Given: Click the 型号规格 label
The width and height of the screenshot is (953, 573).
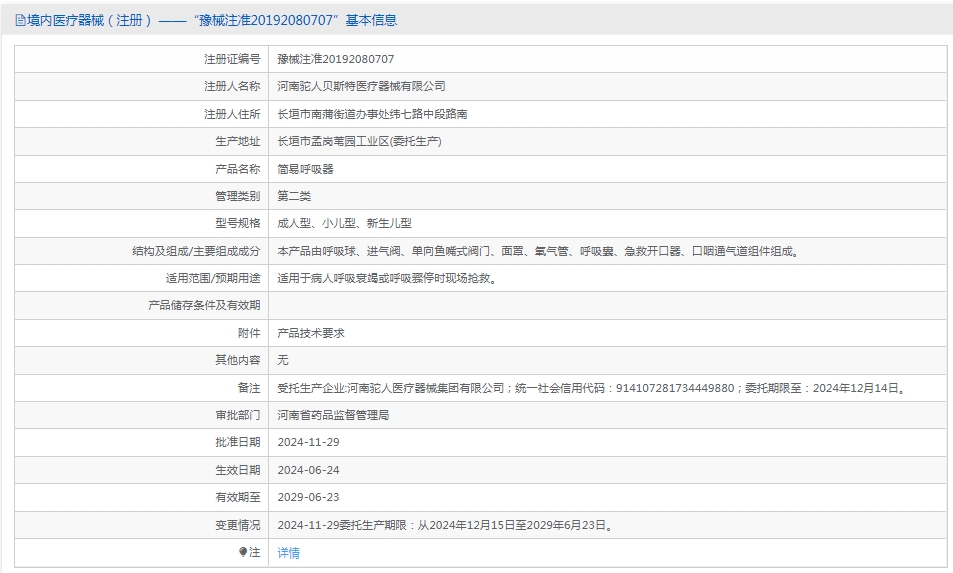Looking at the screenshot, I should [237, 223].
